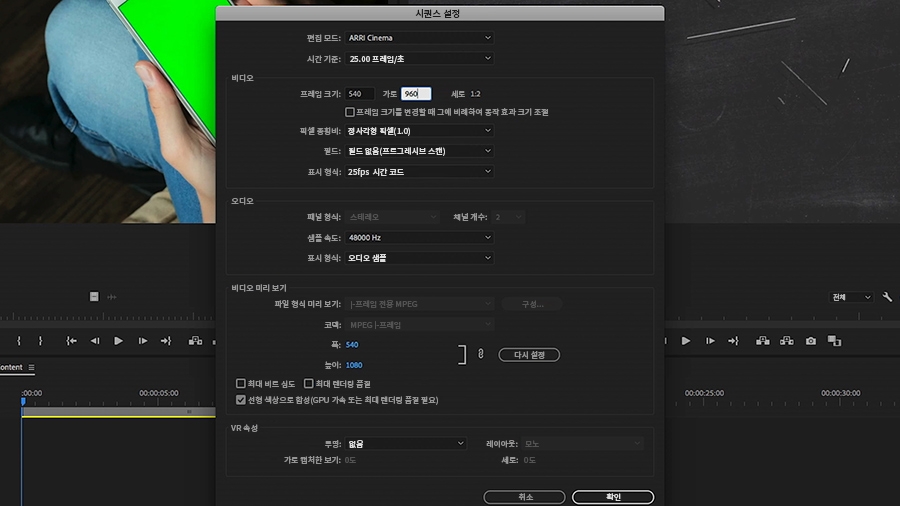Open the 전체 playback resolution dropdown
Viewport: 900px width, 506px height.
click(x=851, y=297)
